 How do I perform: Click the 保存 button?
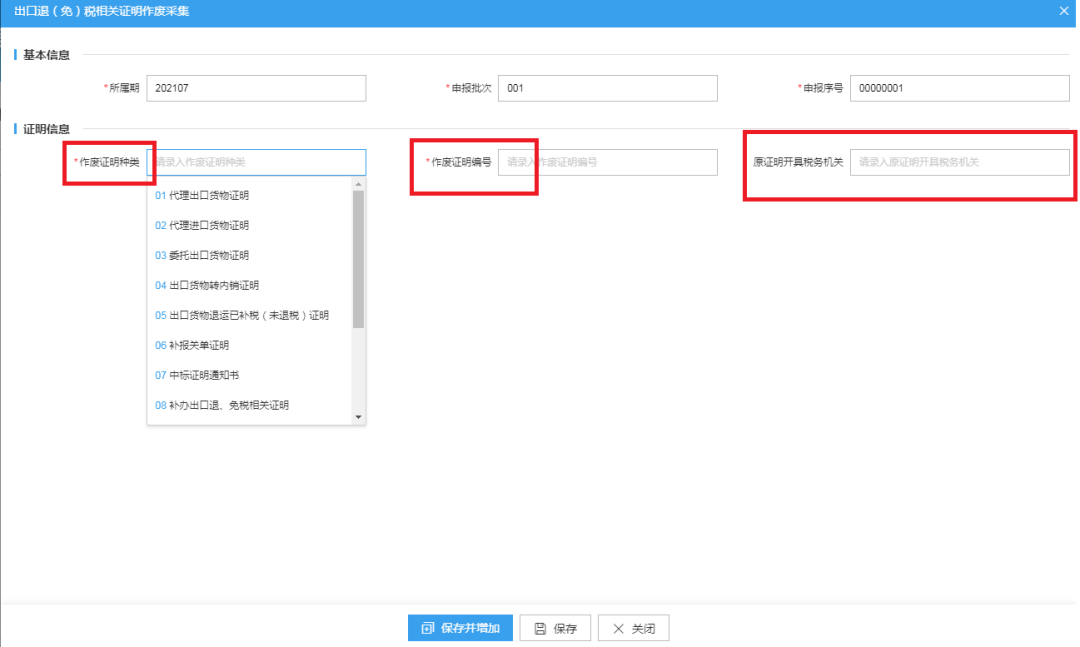pyautogui.click(x=555, y=628)
